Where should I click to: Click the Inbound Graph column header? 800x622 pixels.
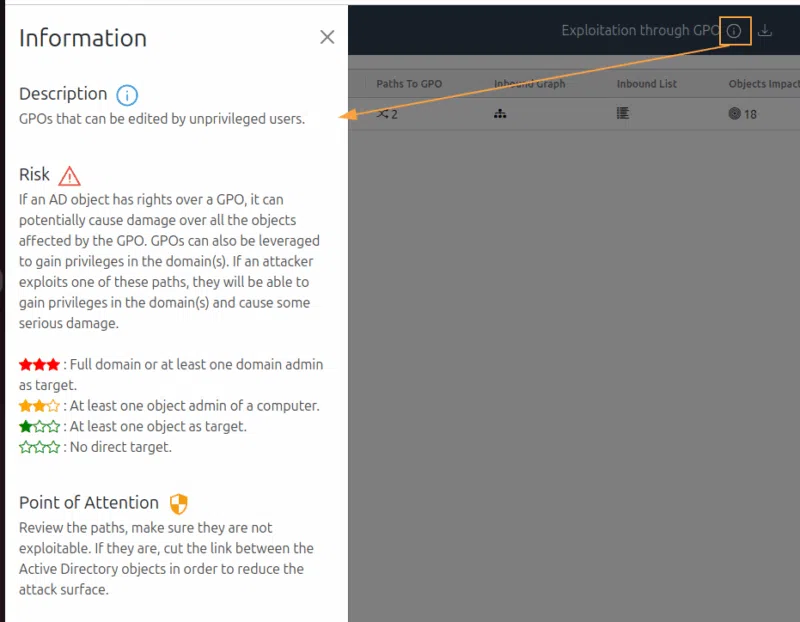pyautogui.click(x=529, y=84)
